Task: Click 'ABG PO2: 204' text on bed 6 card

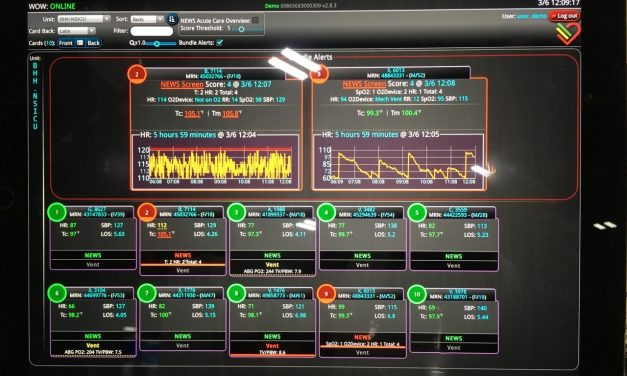Action: (78, 352)
